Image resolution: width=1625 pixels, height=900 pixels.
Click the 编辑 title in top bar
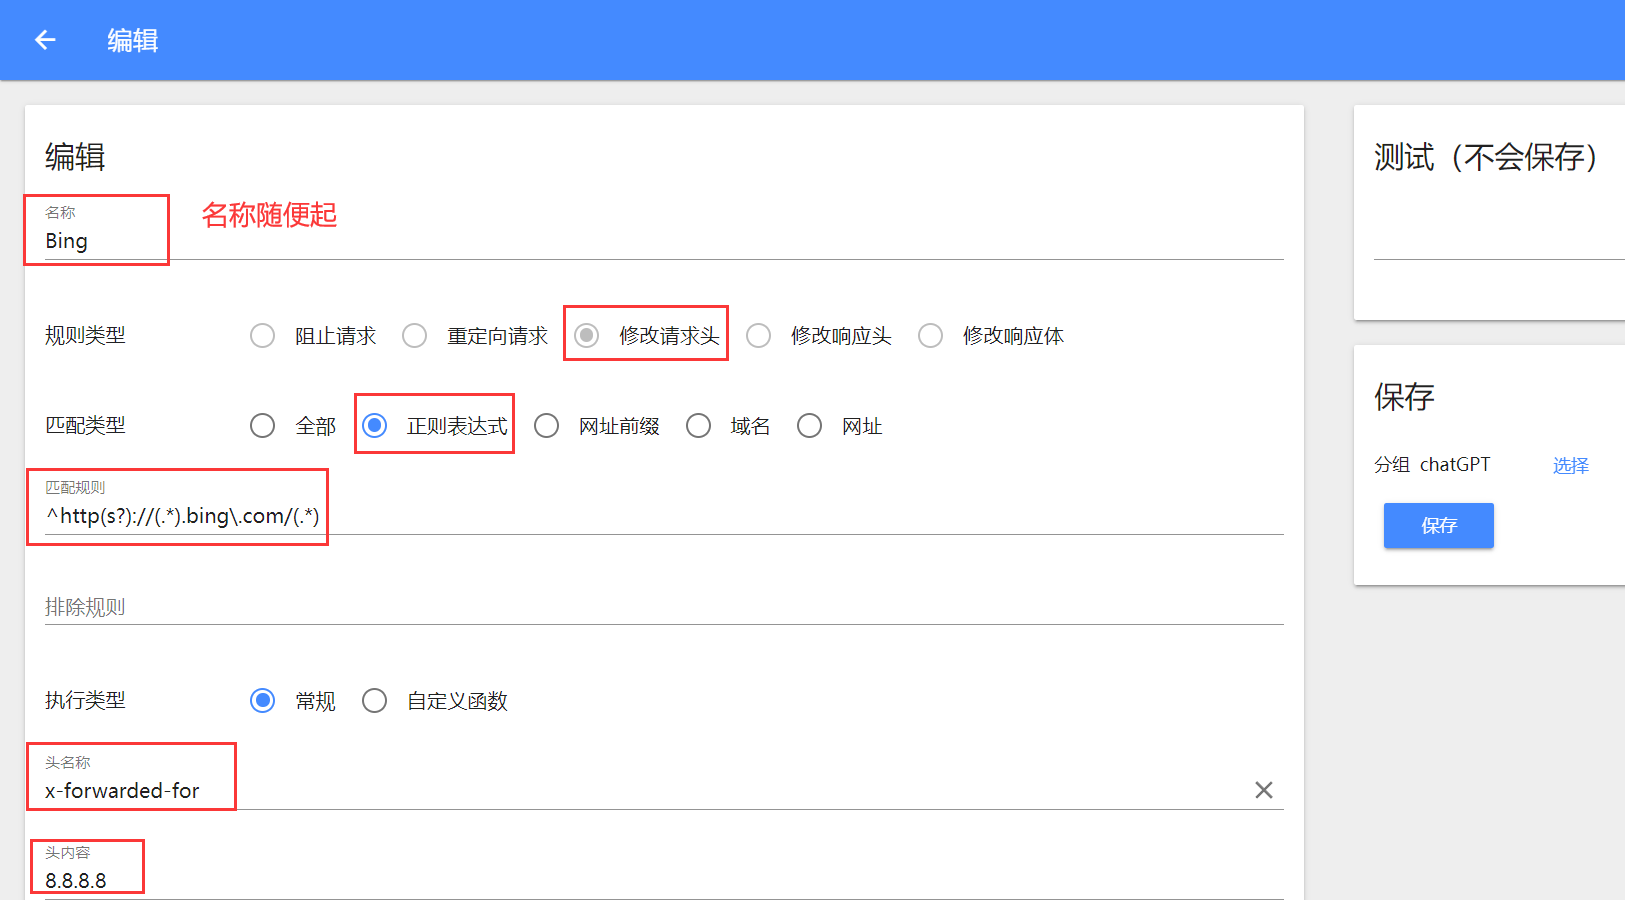coord(133,40)
